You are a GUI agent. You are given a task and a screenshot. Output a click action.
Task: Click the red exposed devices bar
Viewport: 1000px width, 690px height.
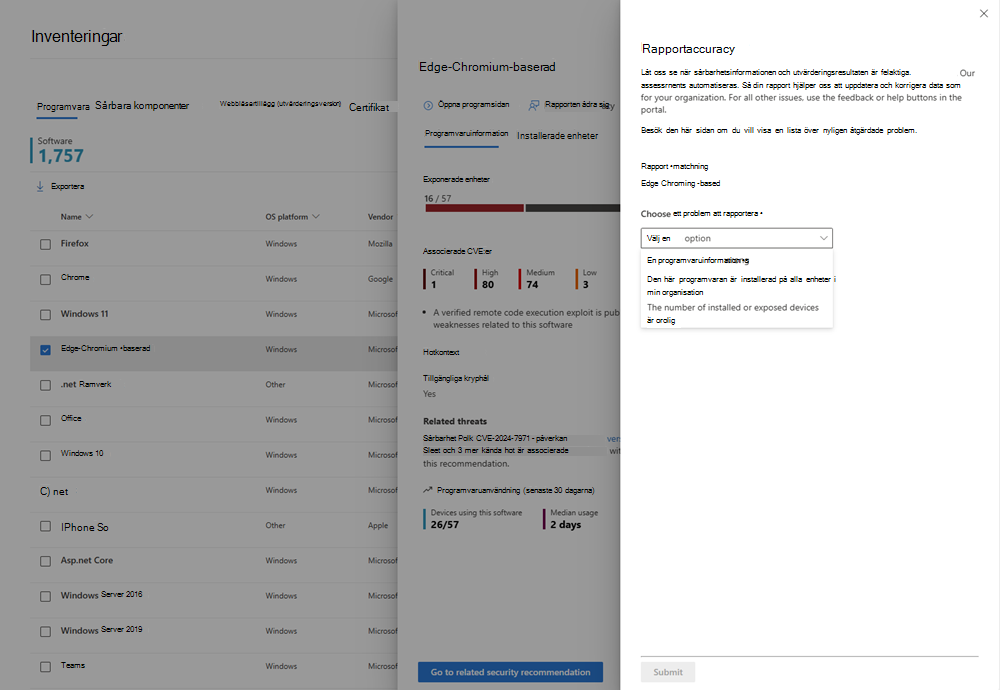pyautogui.click(x=474, y=208)
